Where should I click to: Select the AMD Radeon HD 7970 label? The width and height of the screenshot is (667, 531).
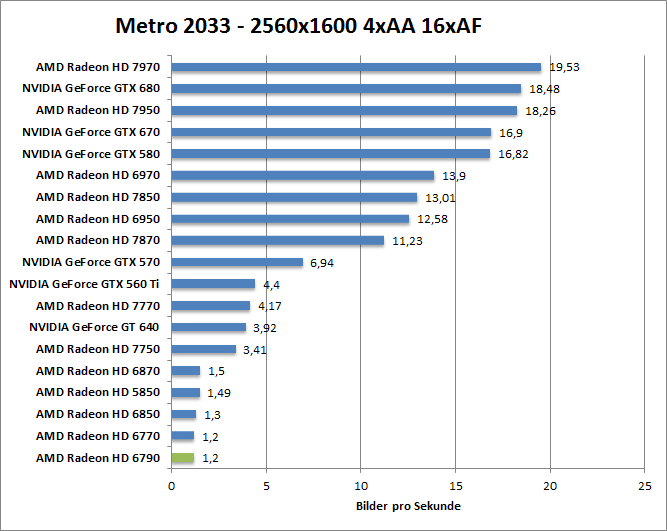click(98, 67)
